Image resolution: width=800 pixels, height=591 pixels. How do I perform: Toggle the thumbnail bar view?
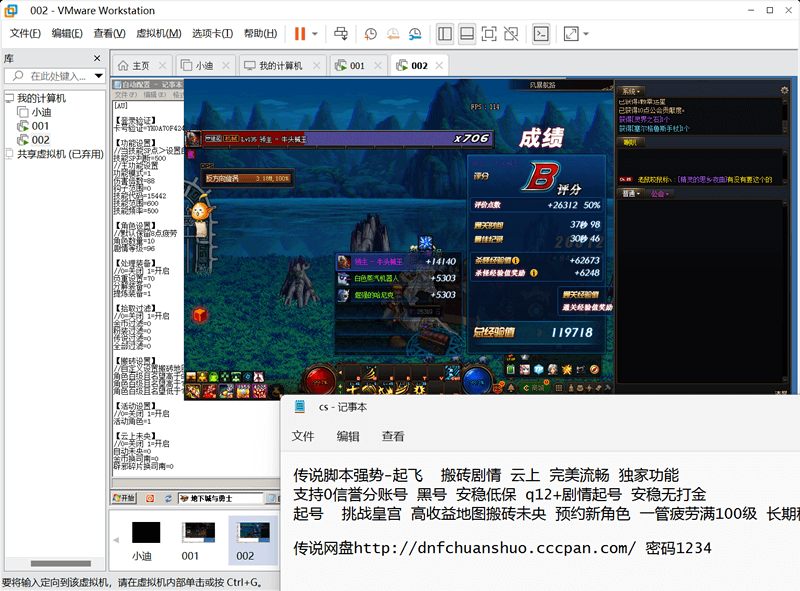tap(467, 34)
